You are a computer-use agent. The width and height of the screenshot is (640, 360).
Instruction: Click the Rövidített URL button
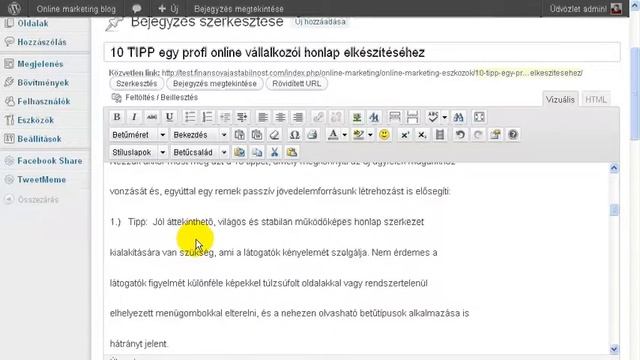coord(297,84)
